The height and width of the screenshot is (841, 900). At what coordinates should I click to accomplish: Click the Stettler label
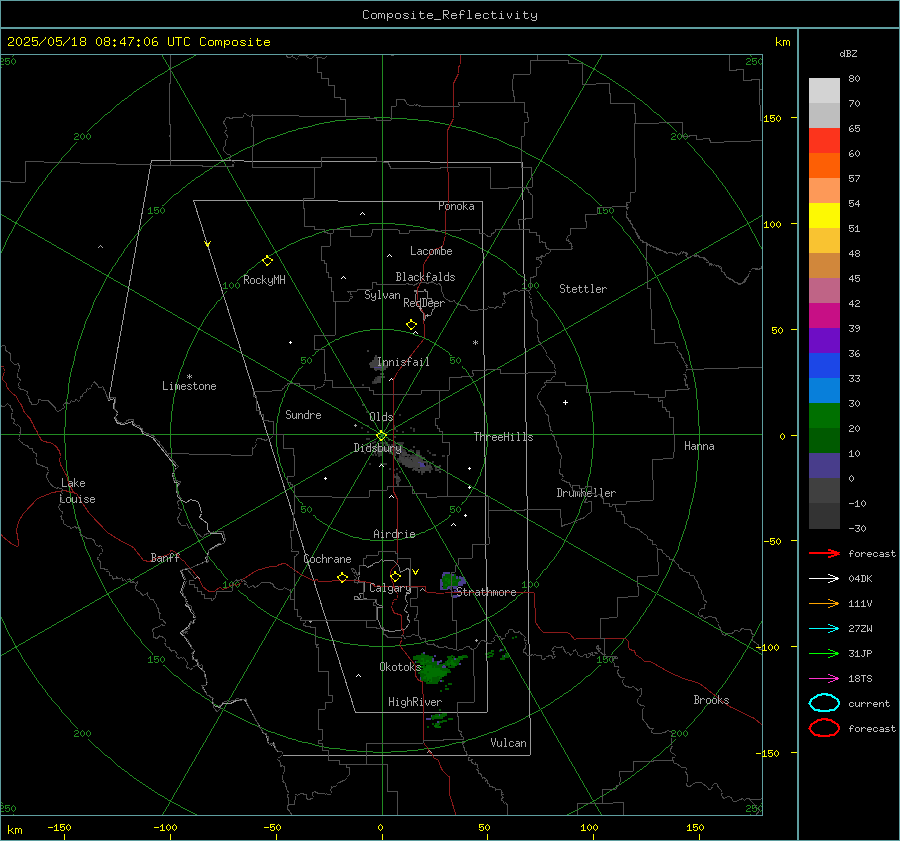(583, 289)
